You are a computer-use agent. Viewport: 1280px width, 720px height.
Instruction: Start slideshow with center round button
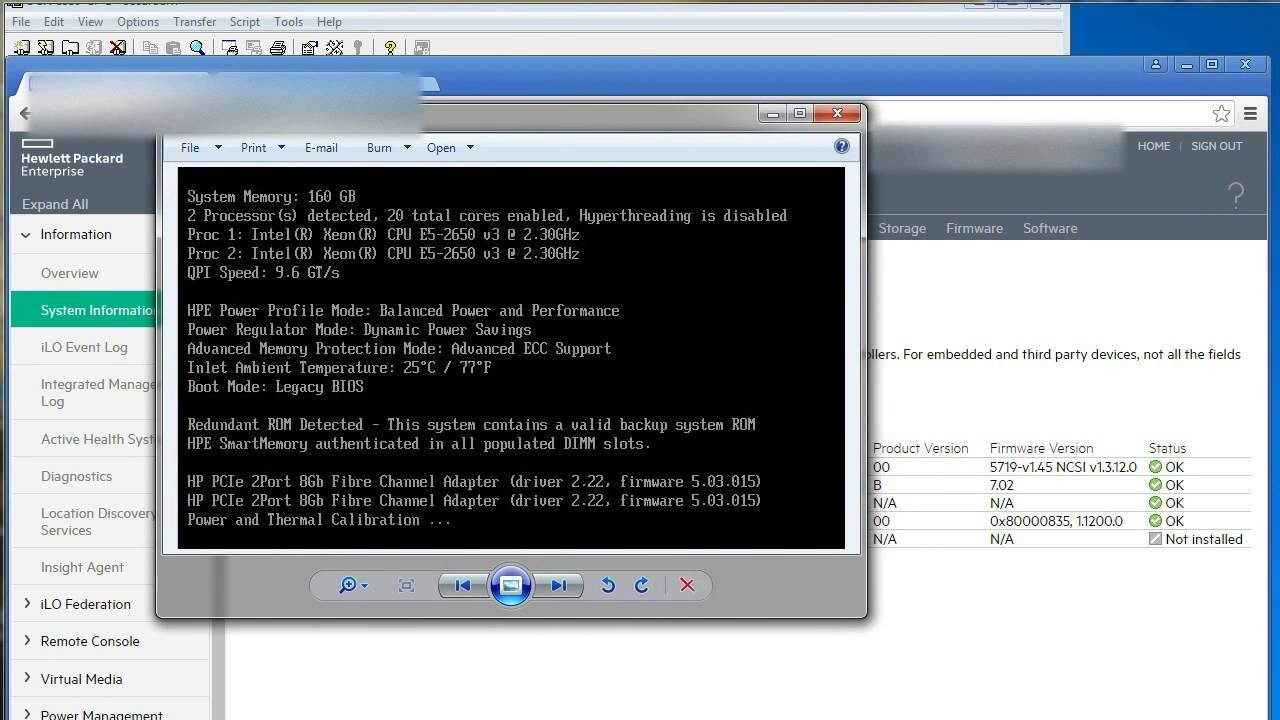pyautogui.click(x=510, y=586)
